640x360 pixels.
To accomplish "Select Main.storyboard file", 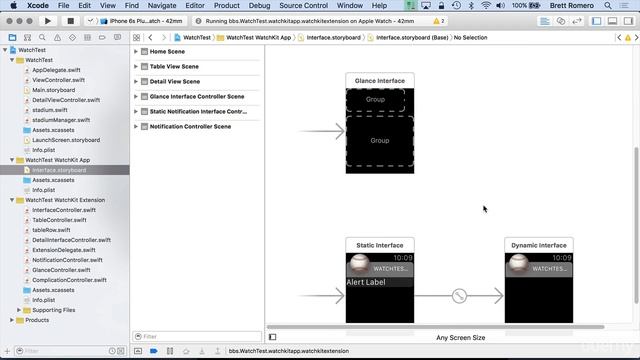I will point(53,90).
